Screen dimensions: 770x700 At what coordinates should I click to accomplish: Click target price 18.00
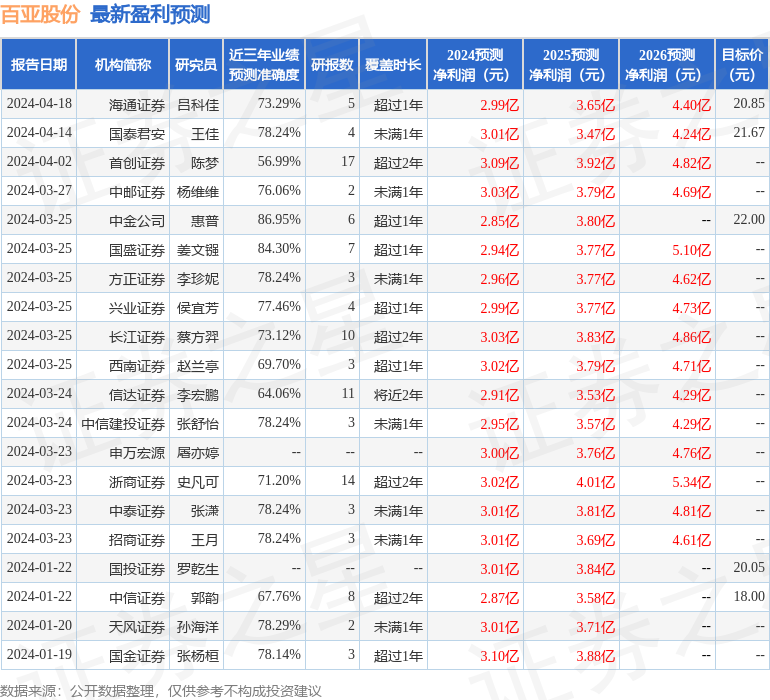click(x=749, y=596)
